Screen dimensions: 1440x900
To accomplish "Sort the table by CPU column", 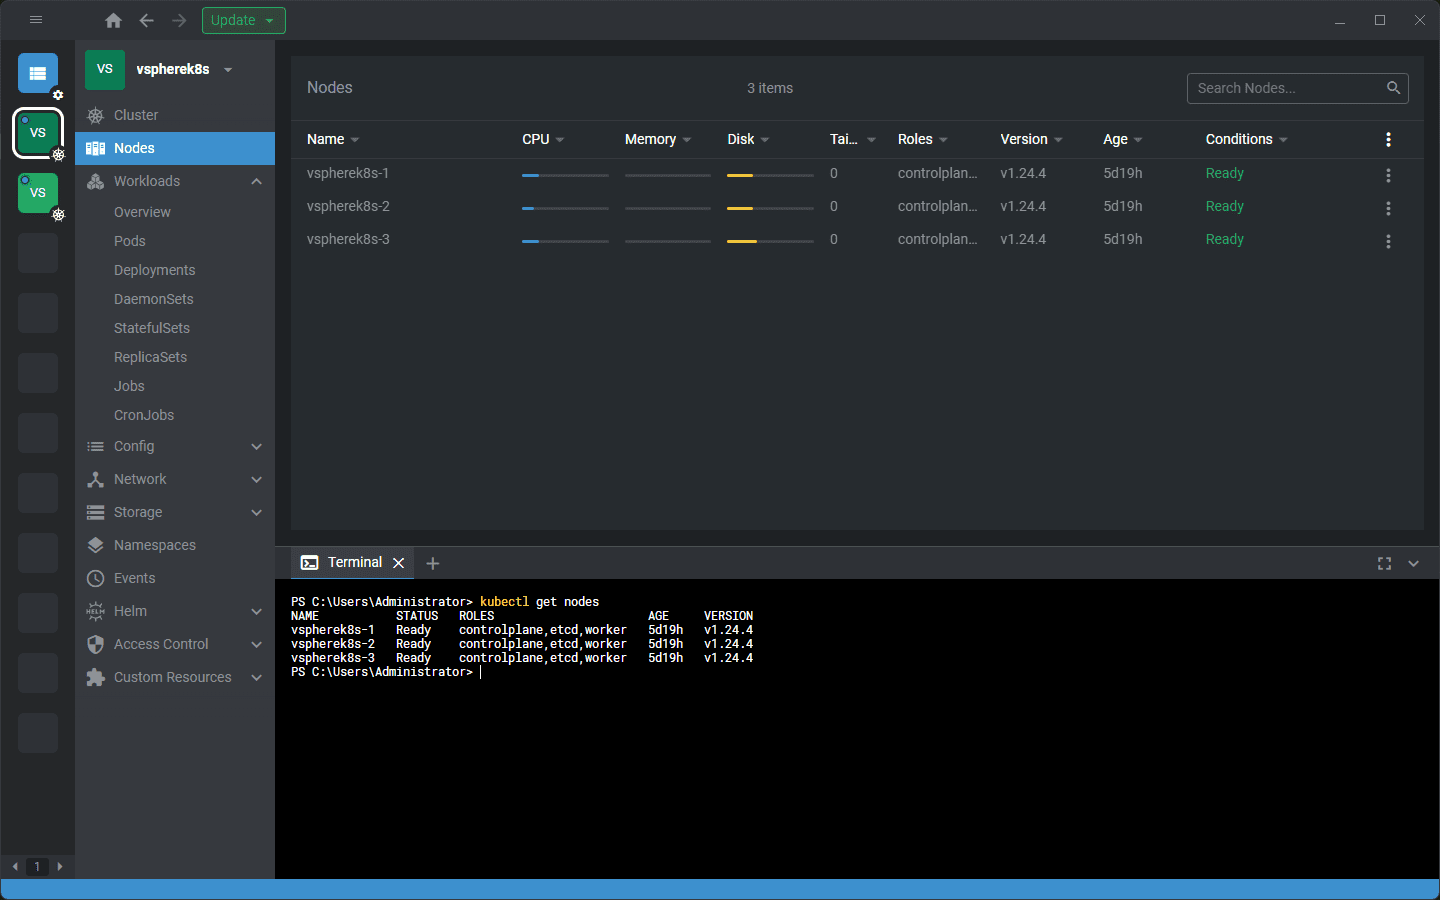I will coord(536,139).
